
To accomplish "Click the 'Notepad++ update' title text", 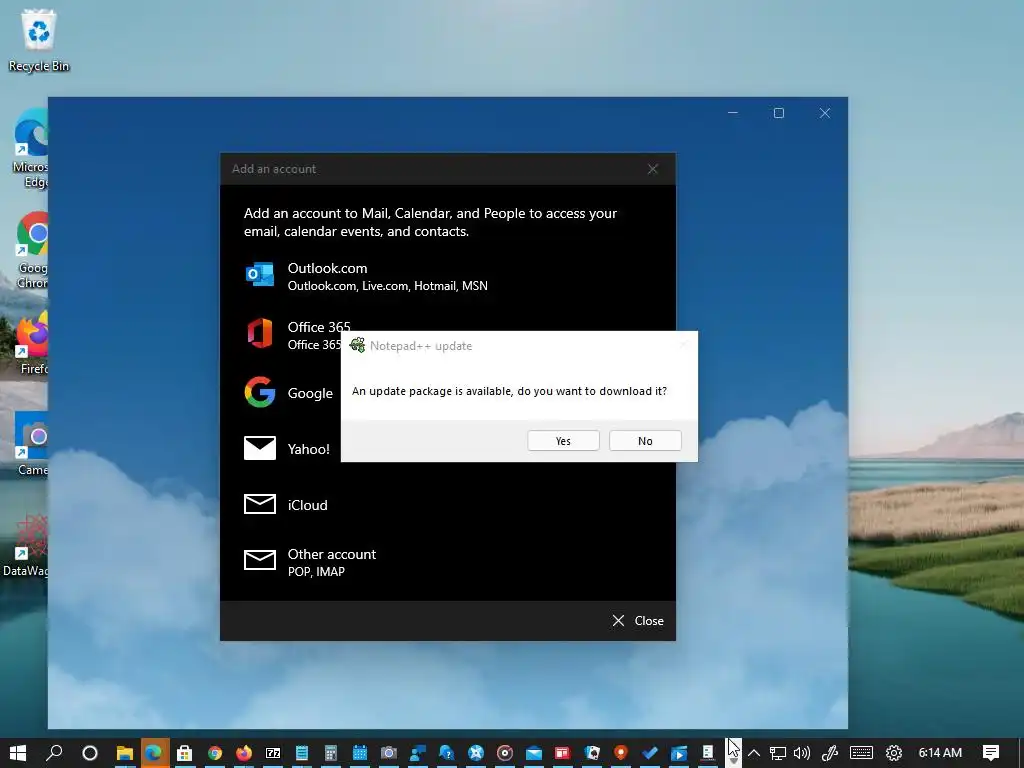I will [x=421, y=346].
